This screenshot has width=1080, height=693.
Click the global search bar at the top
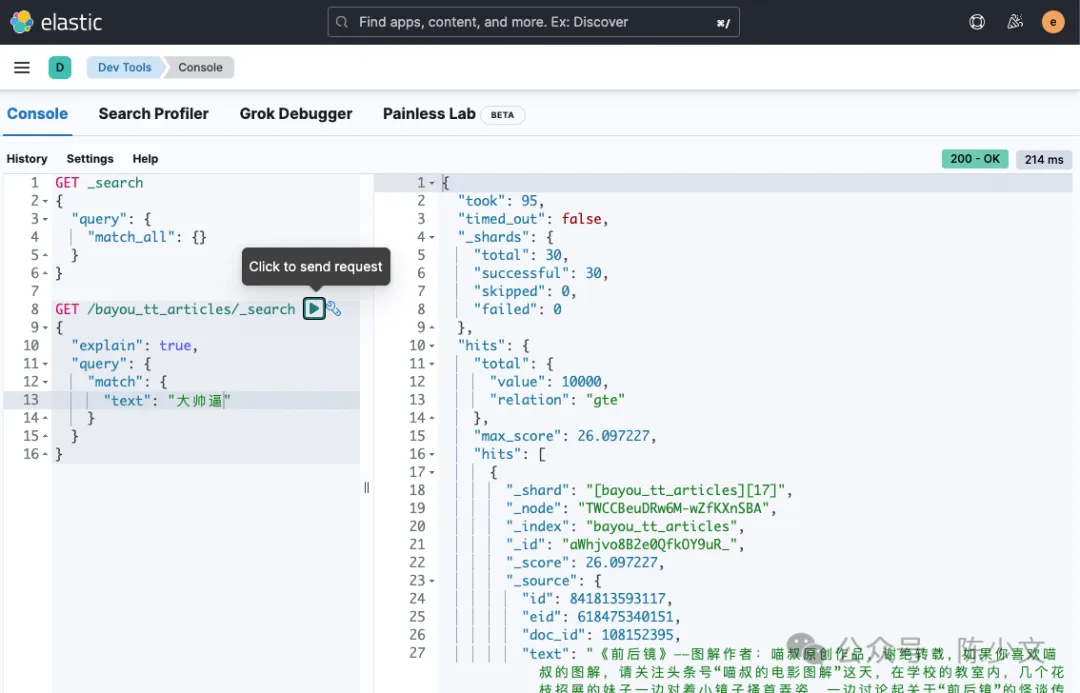point(533,21)
